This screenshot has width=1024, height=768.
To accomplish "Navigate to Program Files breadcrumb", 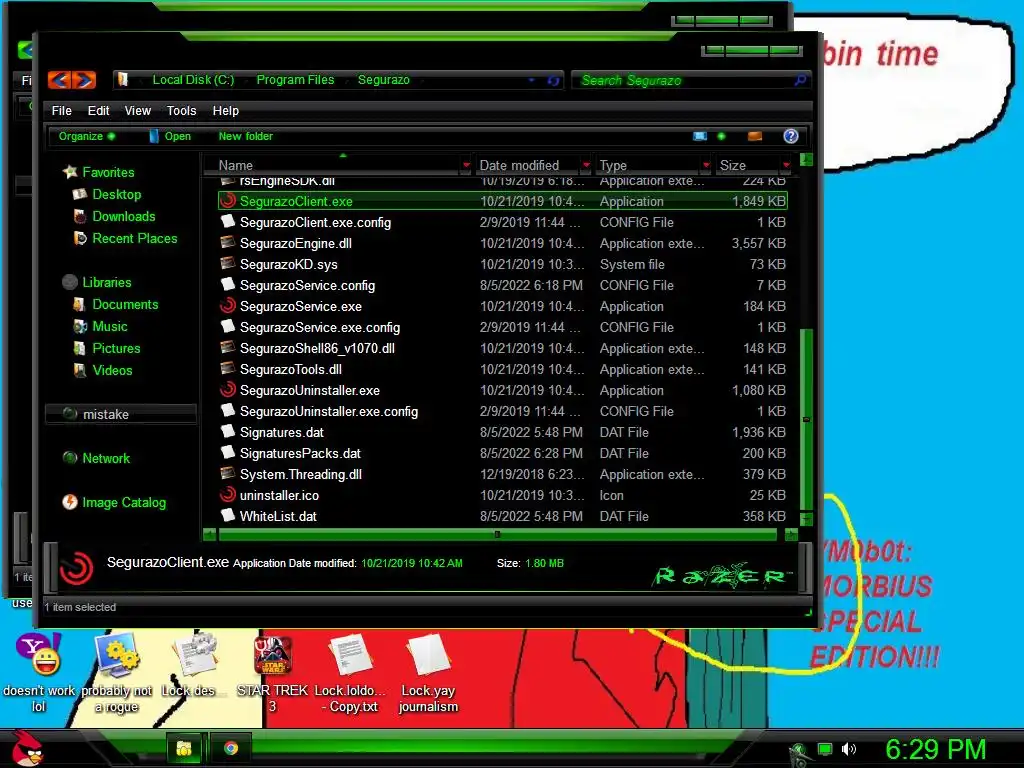I will coord(295,80).
